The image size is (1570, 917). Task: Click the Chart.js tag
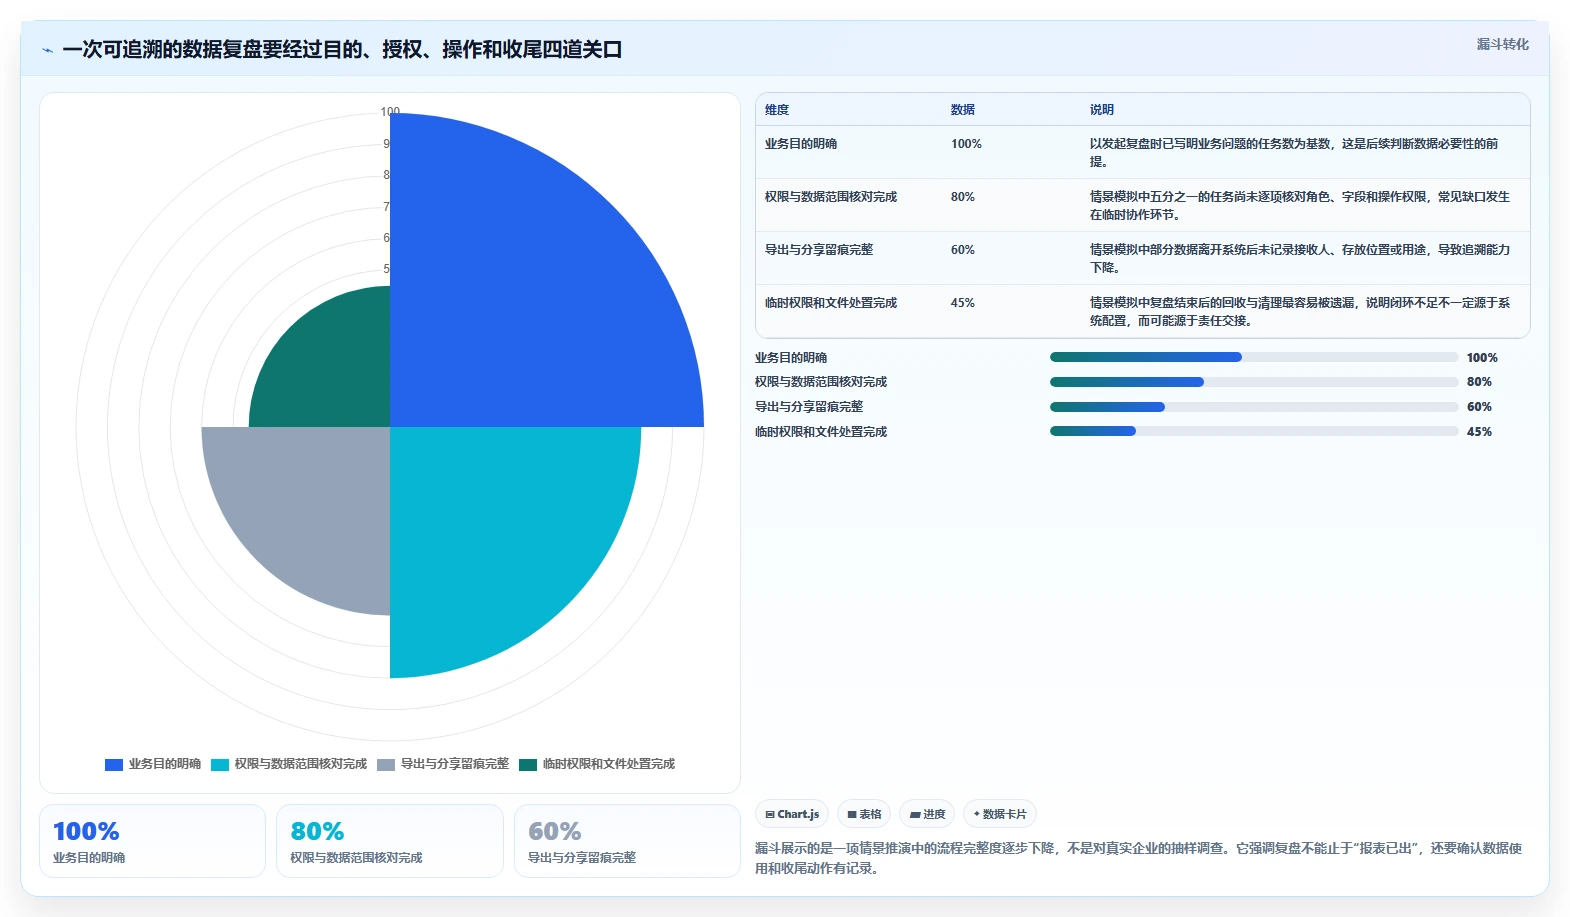point(792,814)
